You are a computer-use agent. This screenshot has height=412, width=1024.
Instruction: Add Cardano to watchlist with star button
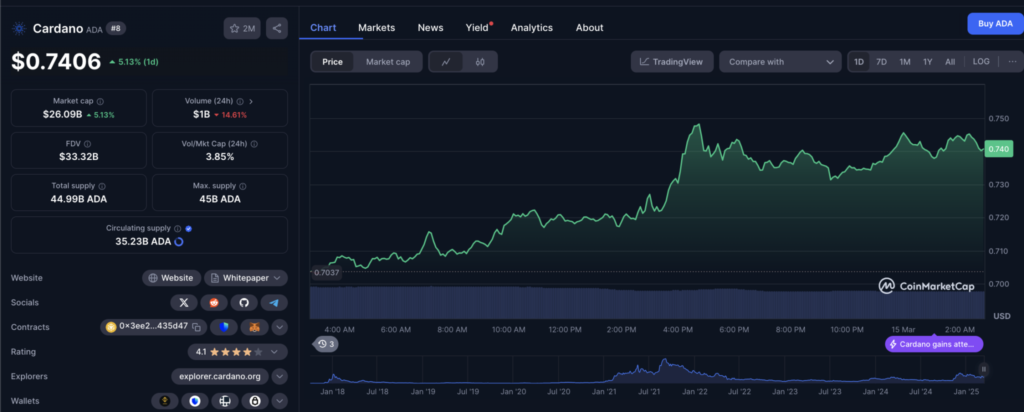pos(243,28)
